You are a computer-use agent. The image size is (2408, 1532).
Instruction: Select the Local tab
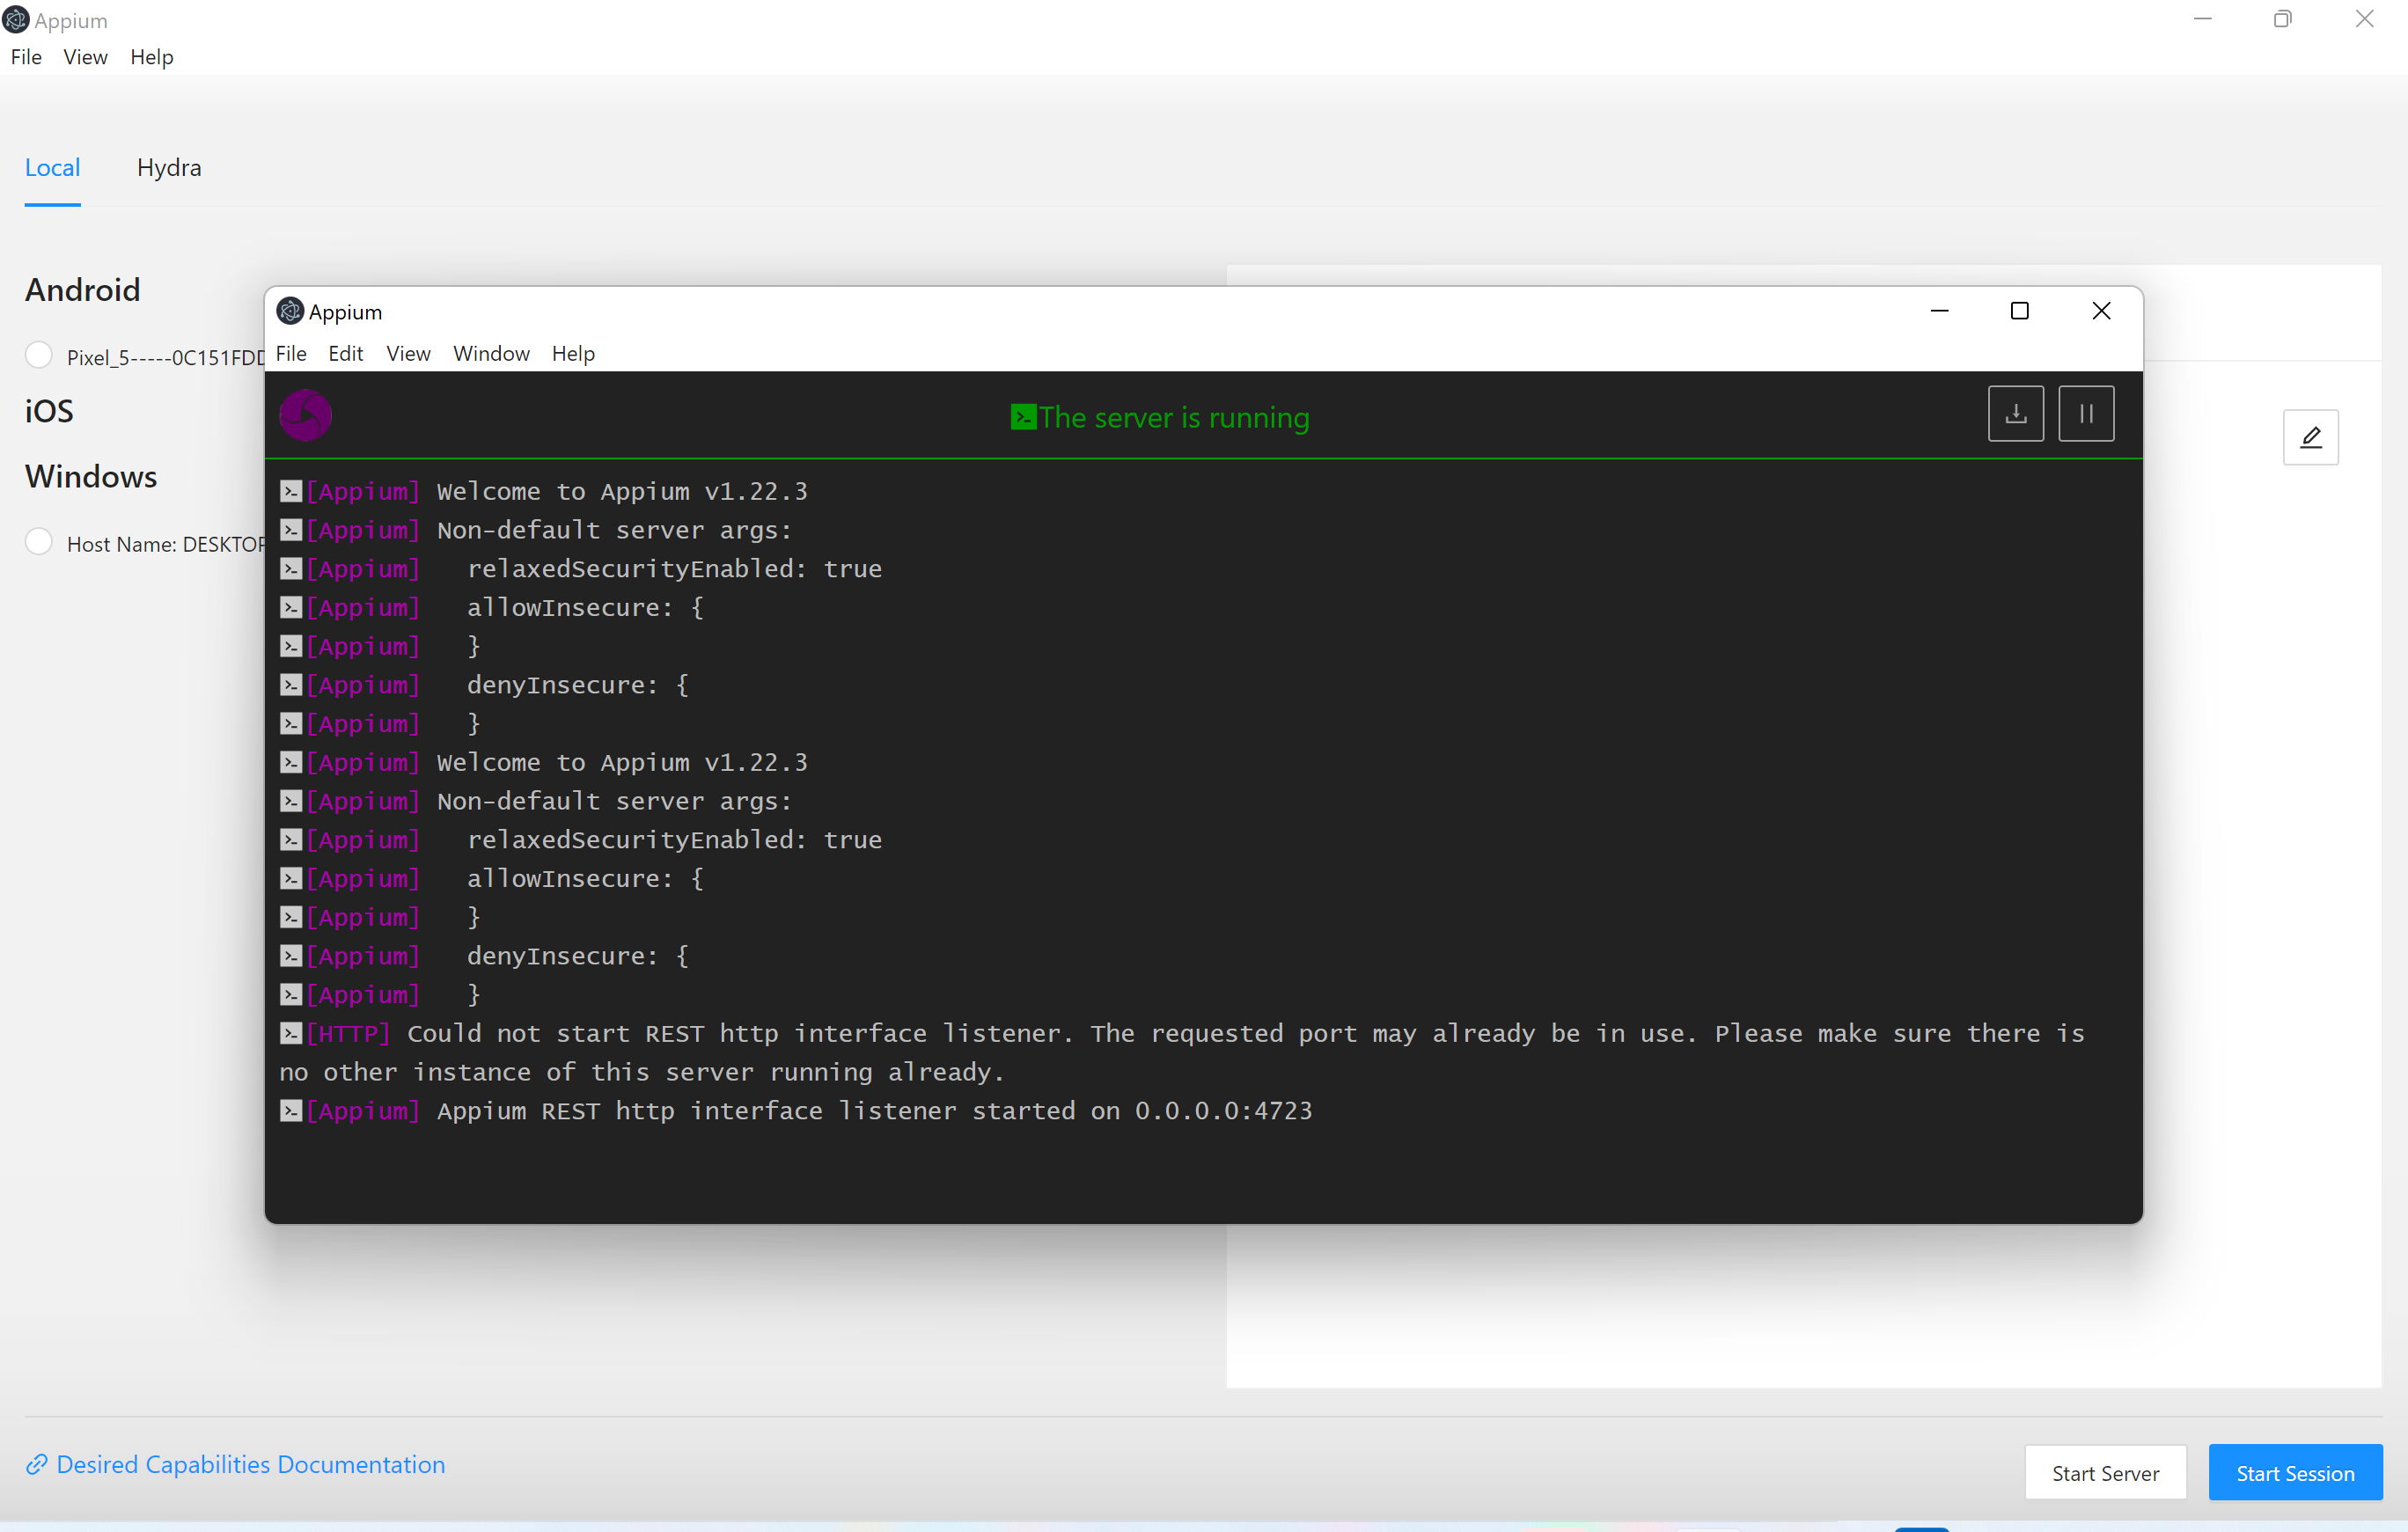tap(52, 168)
